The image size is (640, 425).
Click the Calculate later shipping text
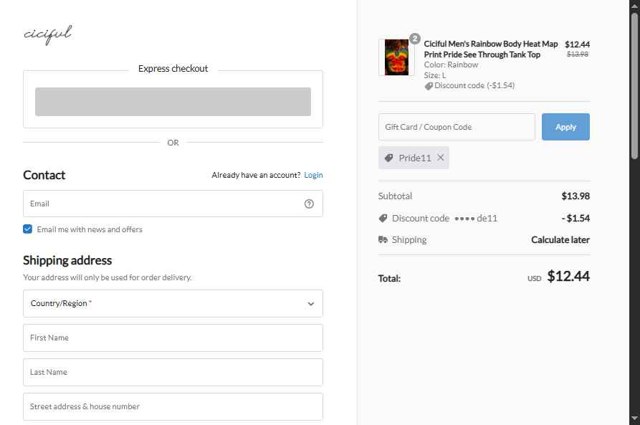click(560, 240)
